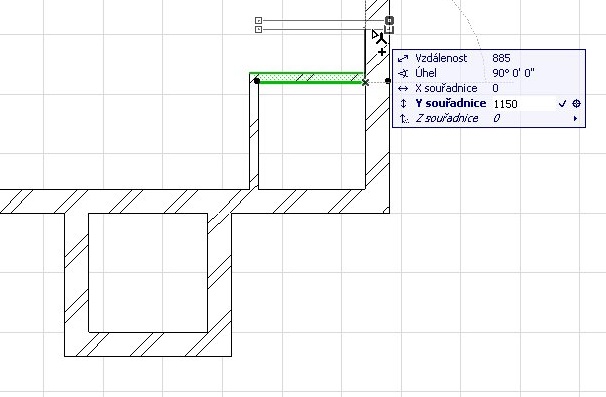Expand tracker options arrow on Z souřadnice row
The height and width of the screenshot is (397, 606).
click(x=575, y=119)
